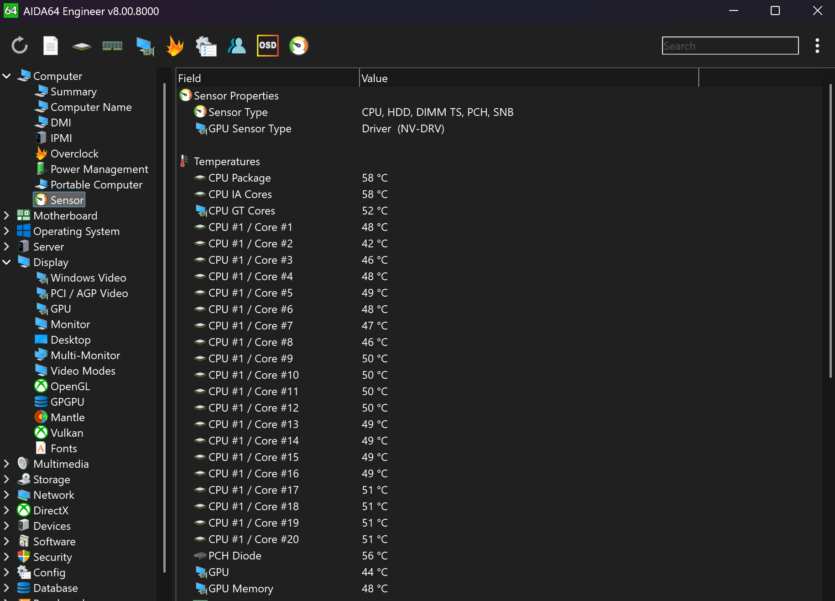Expand the Operating System node
This screenshot has width=835, height=601.
[x=6, y=231]
